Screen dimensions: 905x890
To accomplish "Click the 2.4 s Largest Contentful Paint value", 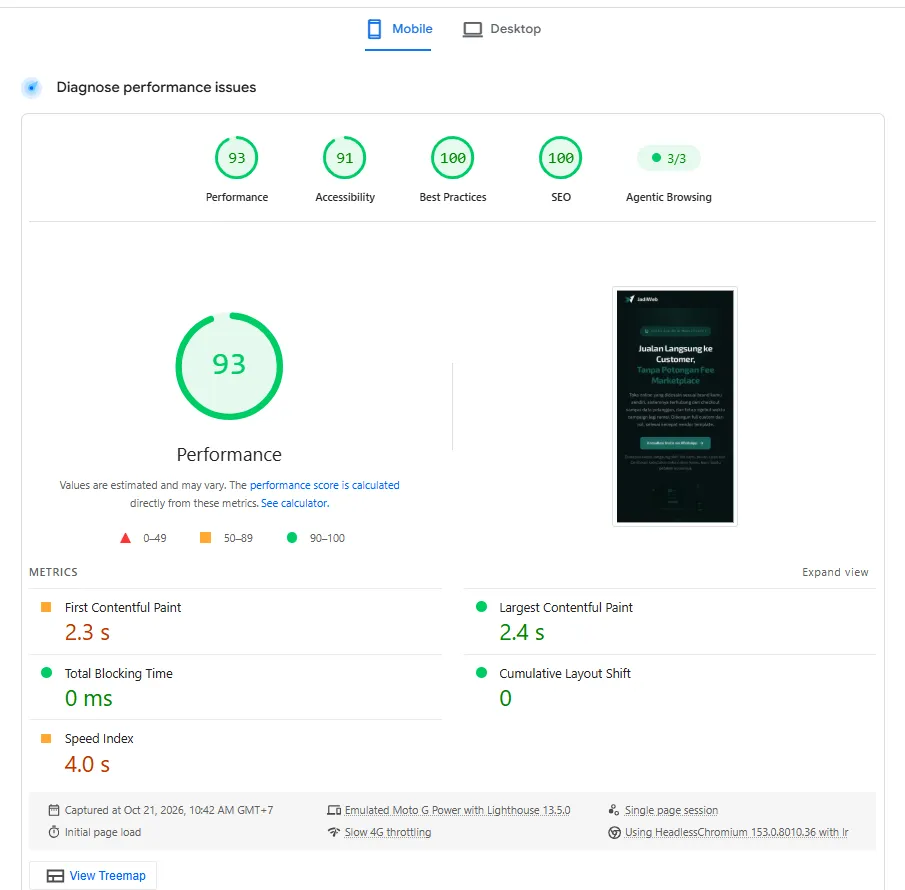I will [522, 633].
